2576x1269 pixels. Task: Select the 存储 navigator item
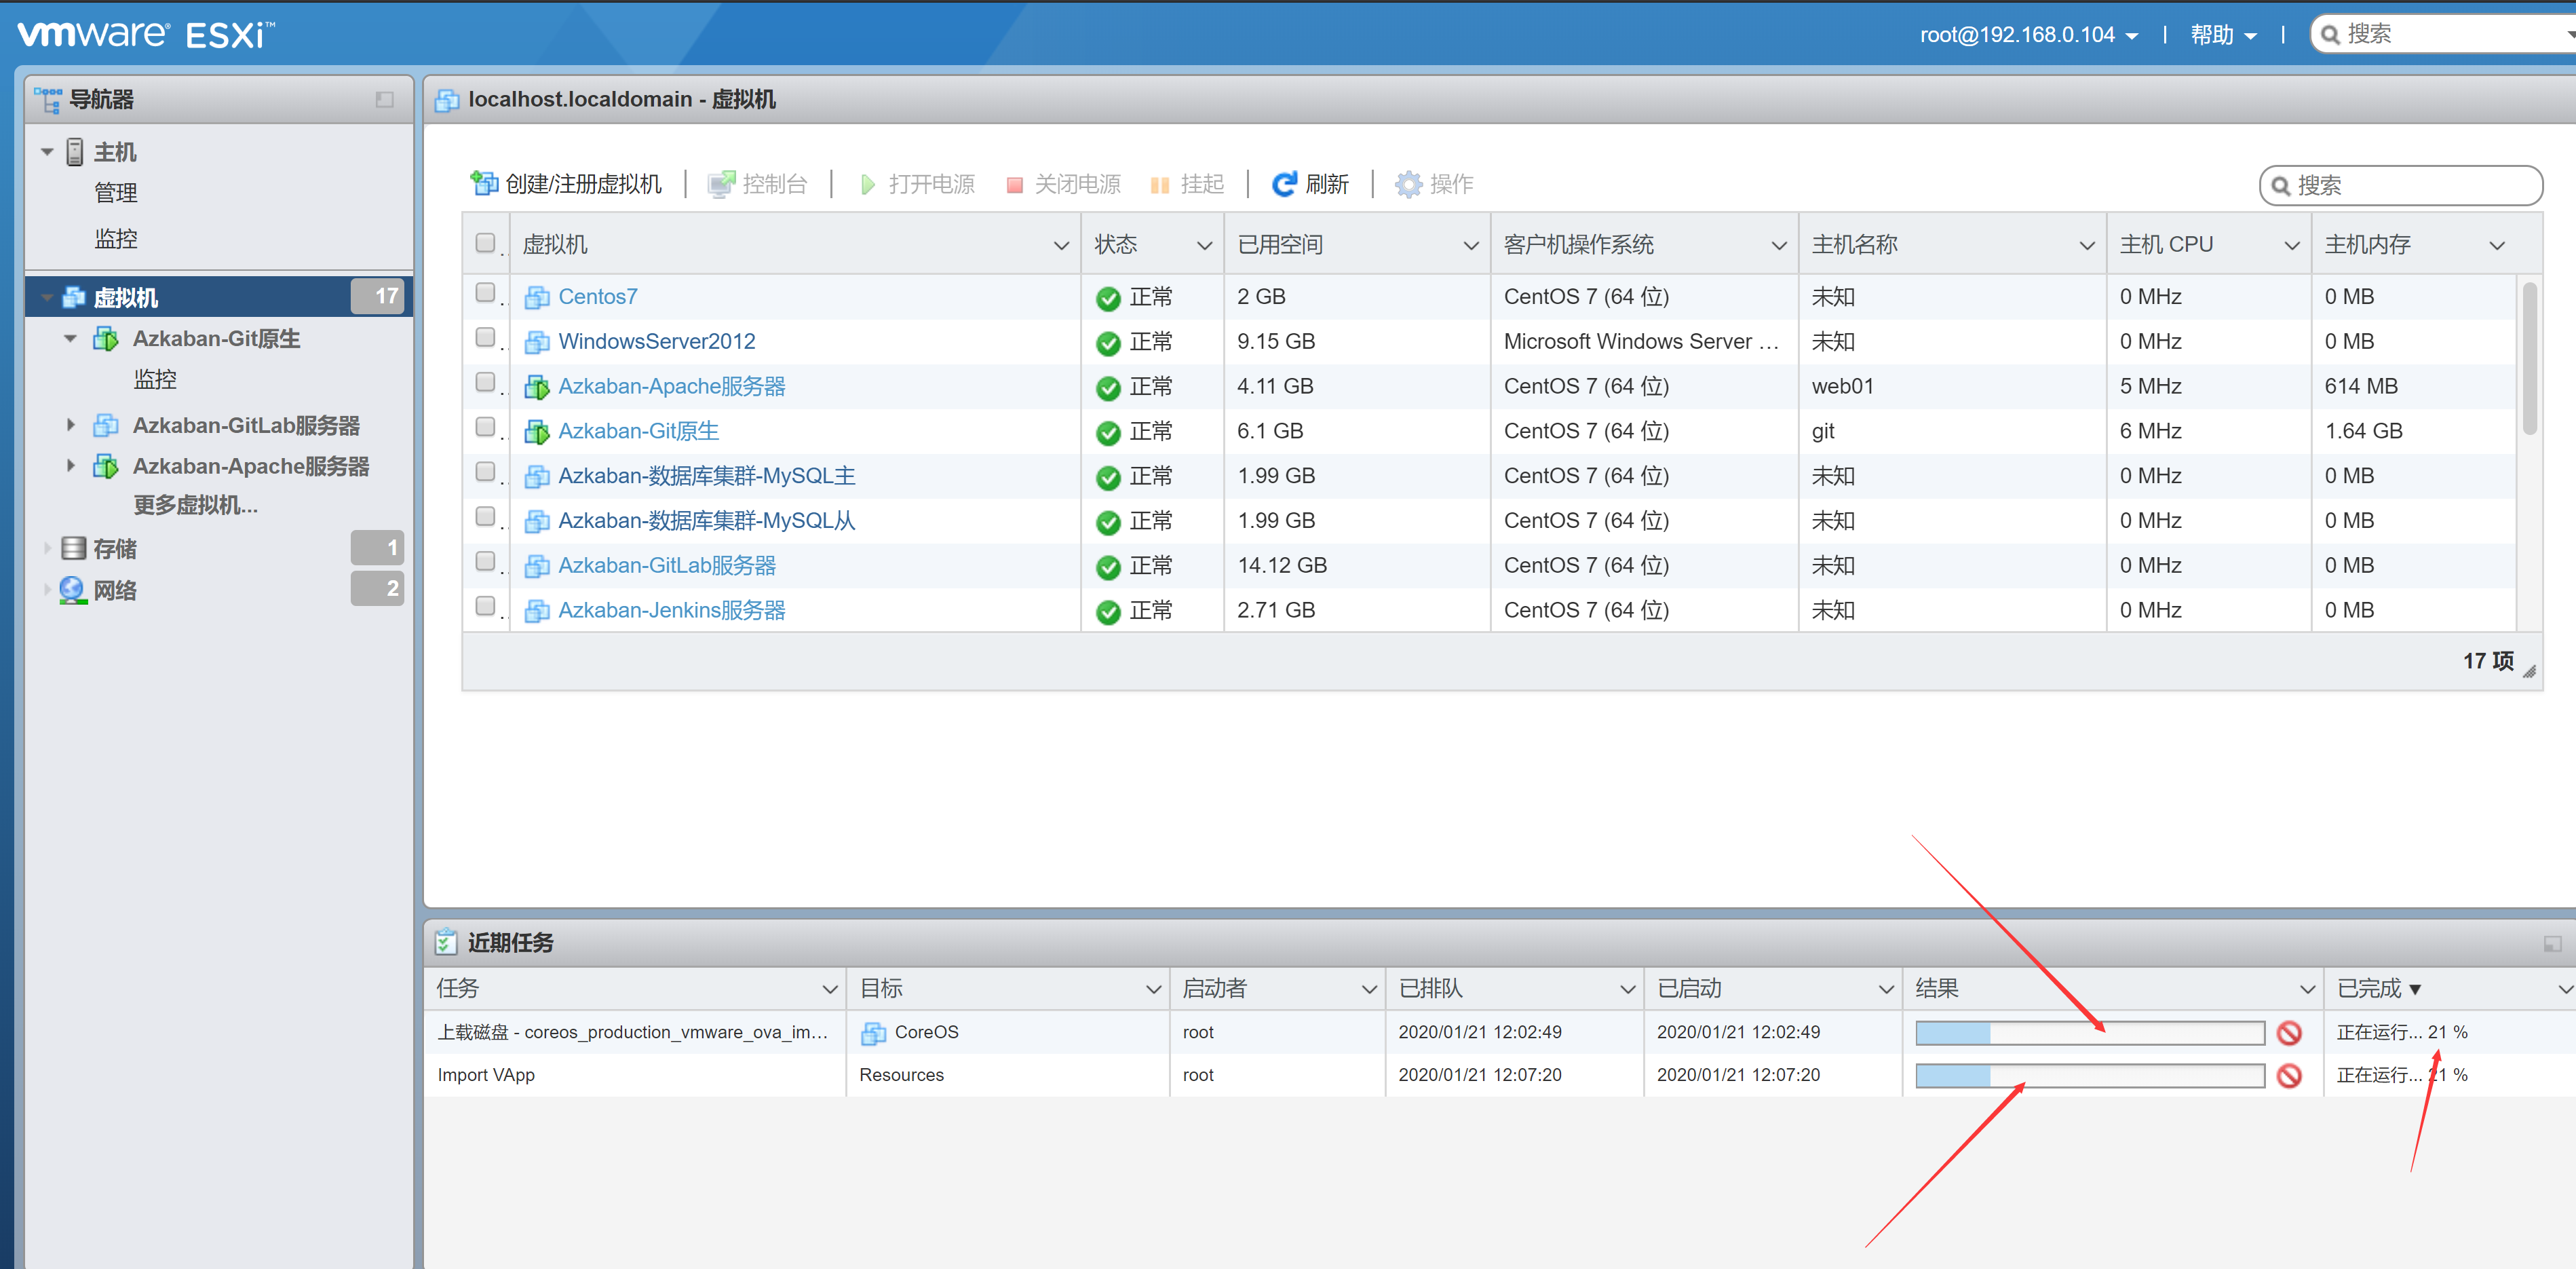click(x=115, y=549)
